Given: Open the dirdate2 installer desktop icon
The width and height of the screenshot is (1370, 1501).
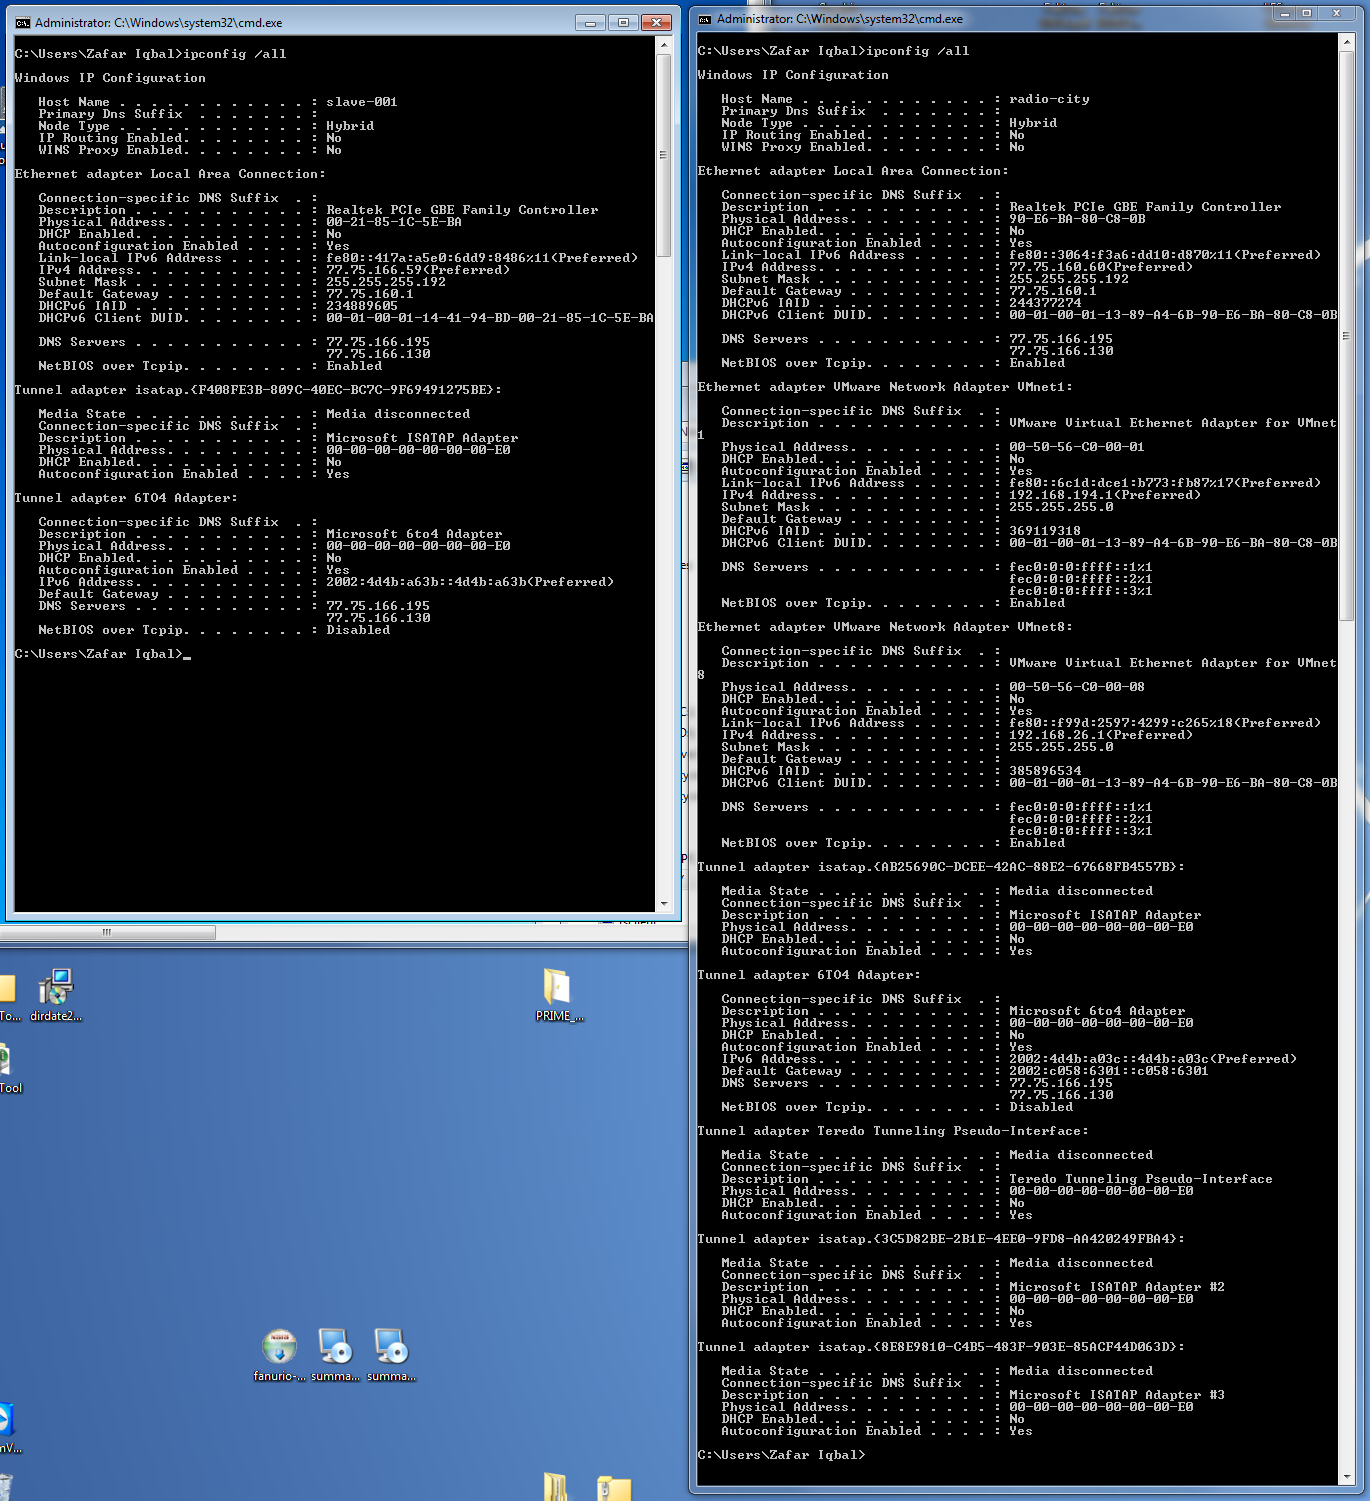Looking at the screenshot, I should click(56, 988).
